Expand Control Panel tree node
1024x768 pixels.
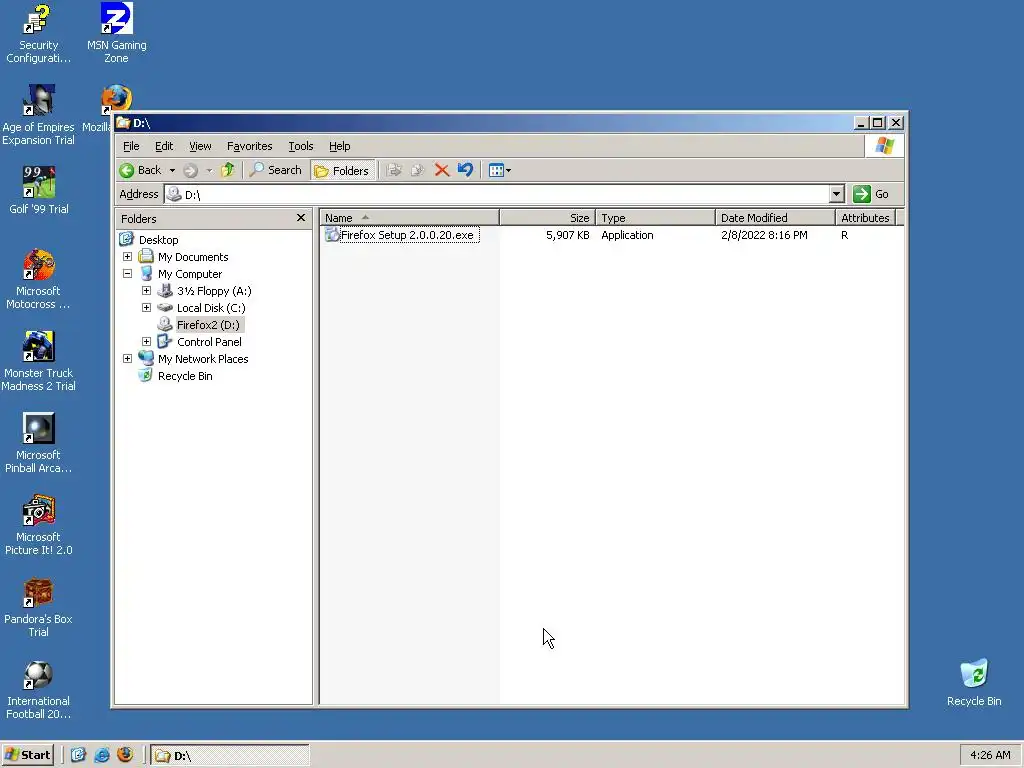[146, 342]
